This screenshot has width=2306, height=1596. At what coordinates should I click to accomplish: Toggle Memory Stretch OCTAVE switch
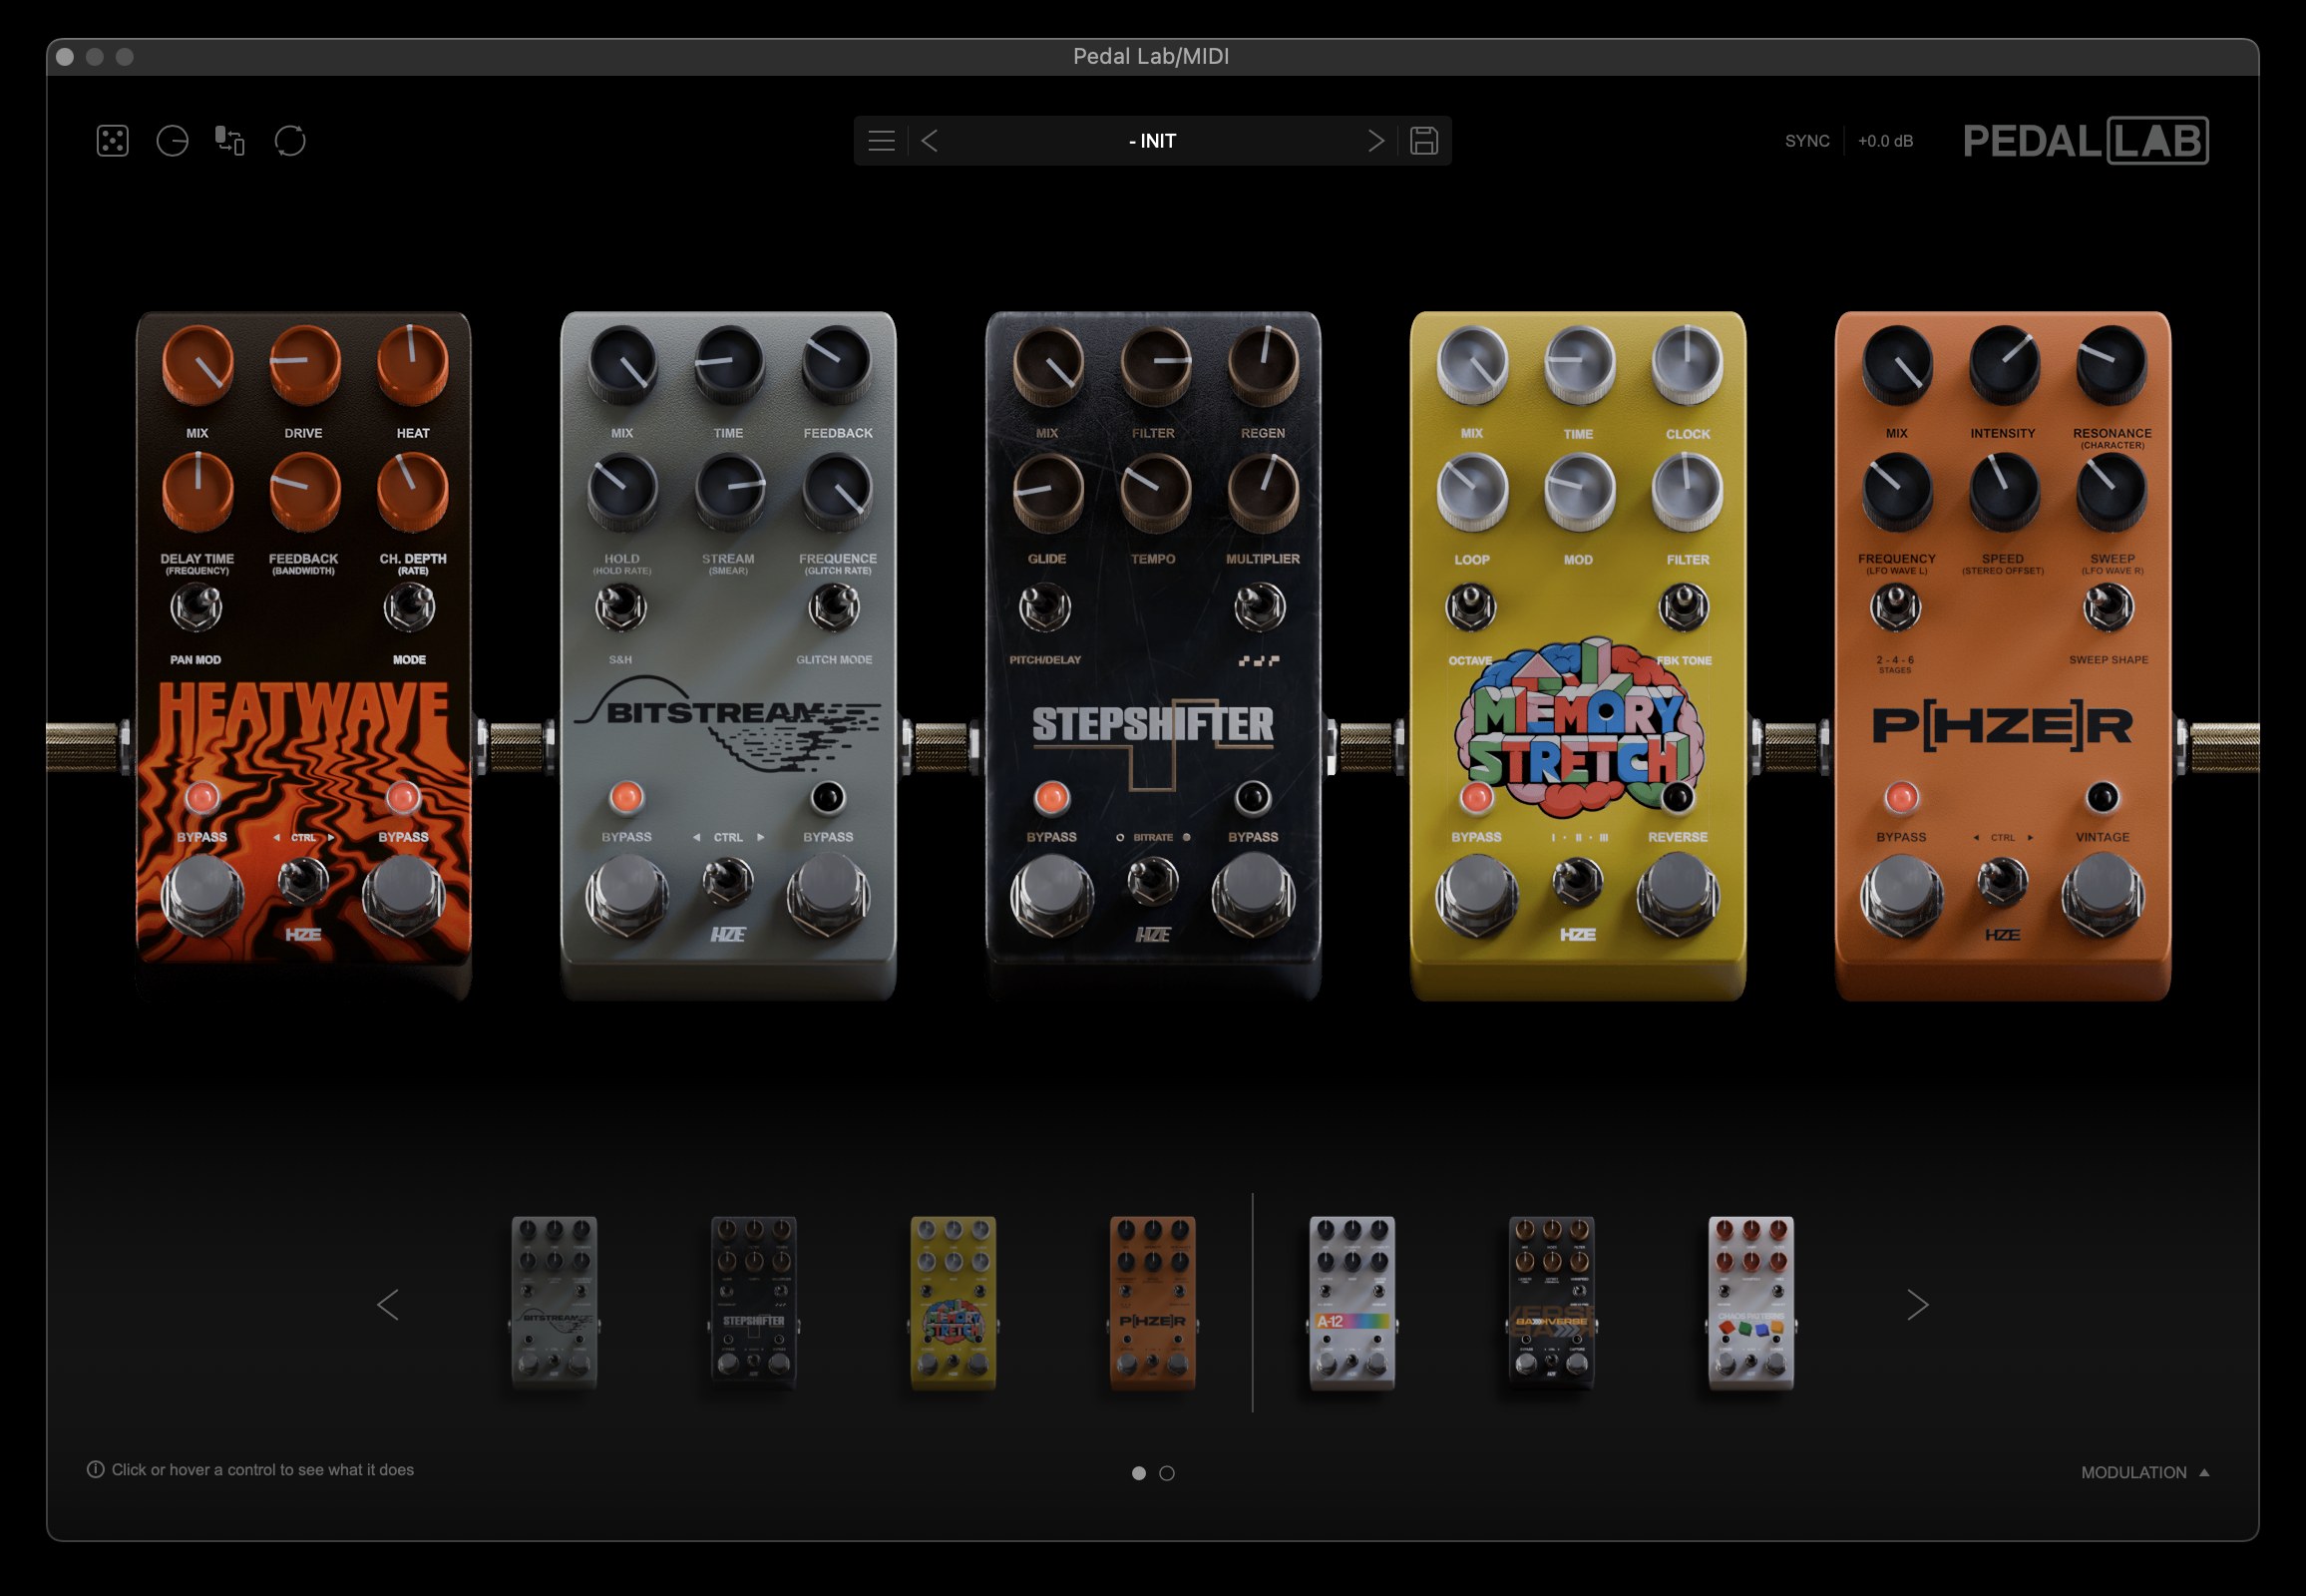[x=1471, y=606]
